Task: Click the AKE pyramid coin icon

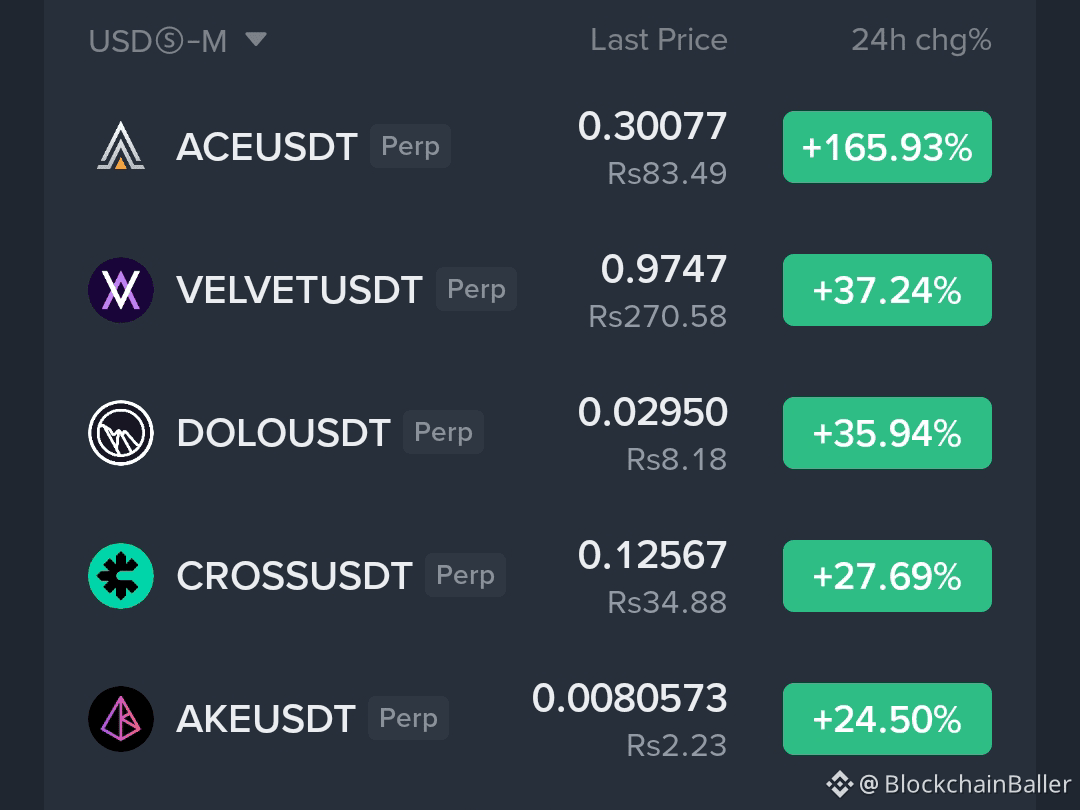Action: point(121,718)
